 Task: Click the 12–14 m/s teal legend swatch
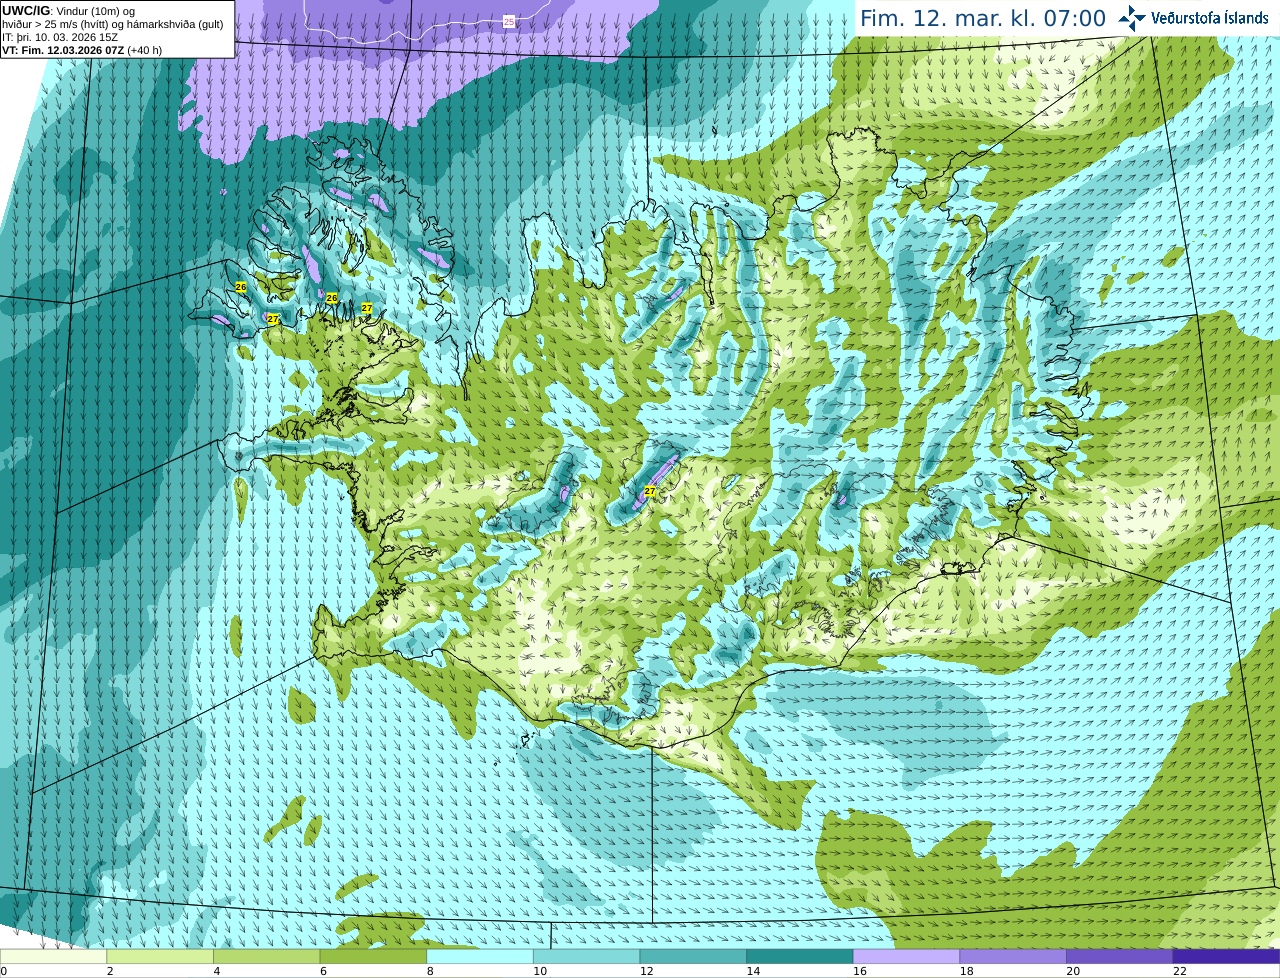(693, 957)
